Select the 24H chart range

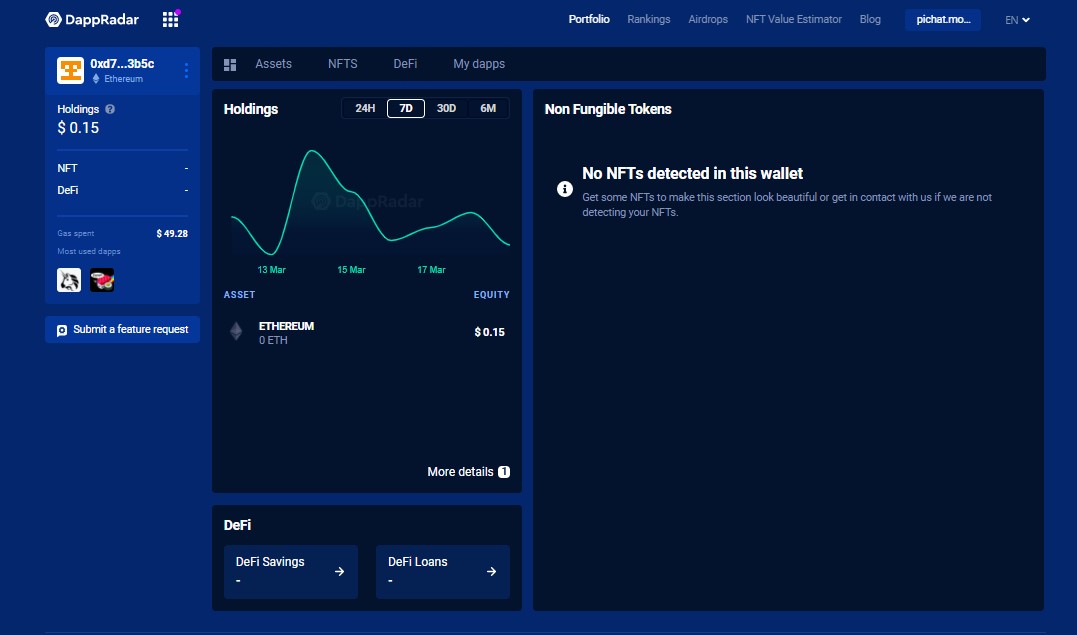365,109
